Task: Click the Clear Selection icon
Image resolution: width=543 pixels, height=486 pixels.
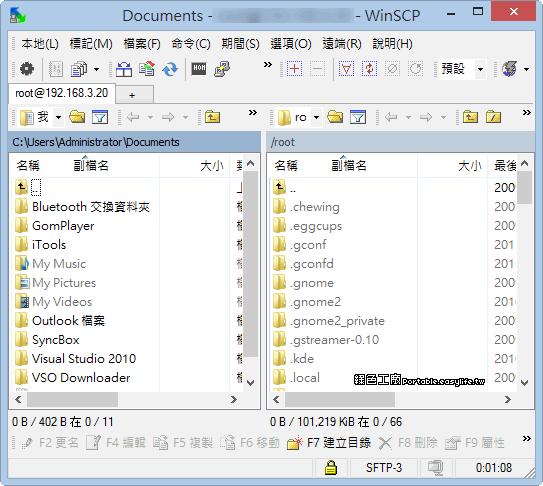Action: [x=392, y=69]
